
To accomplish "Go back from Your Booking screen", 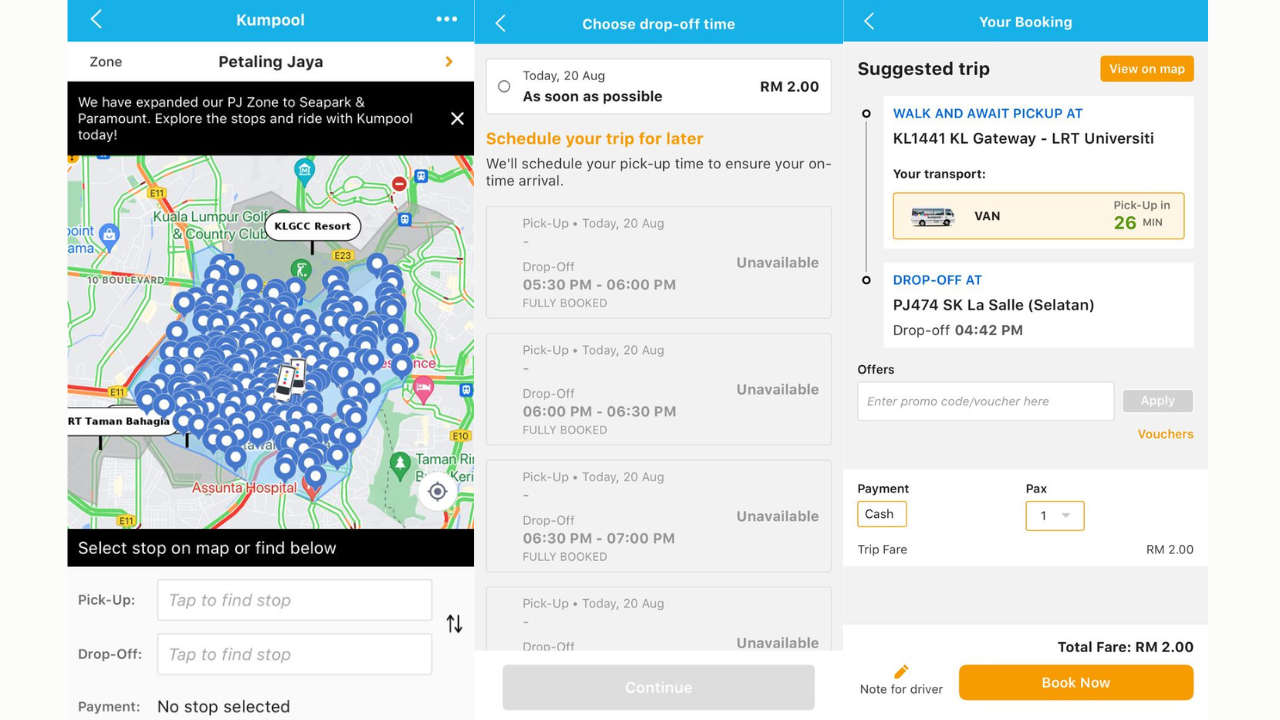I will [869, 21].
